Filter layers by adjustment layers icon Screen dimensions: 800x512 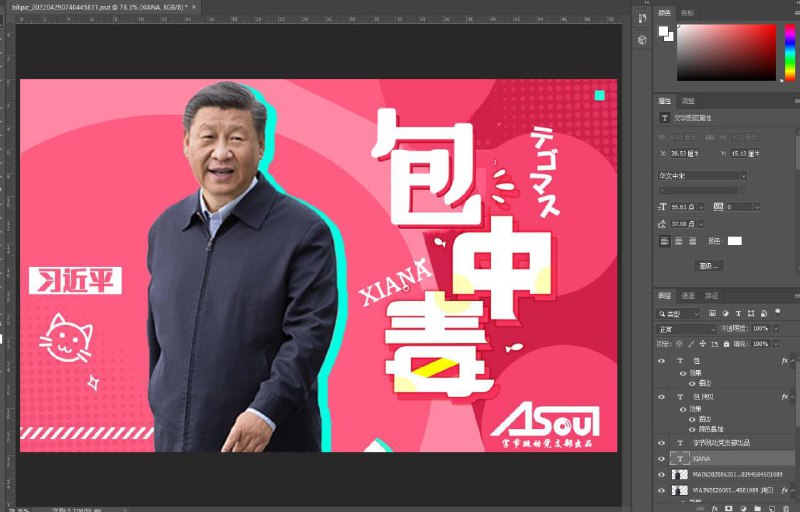(x=726, y=313)
